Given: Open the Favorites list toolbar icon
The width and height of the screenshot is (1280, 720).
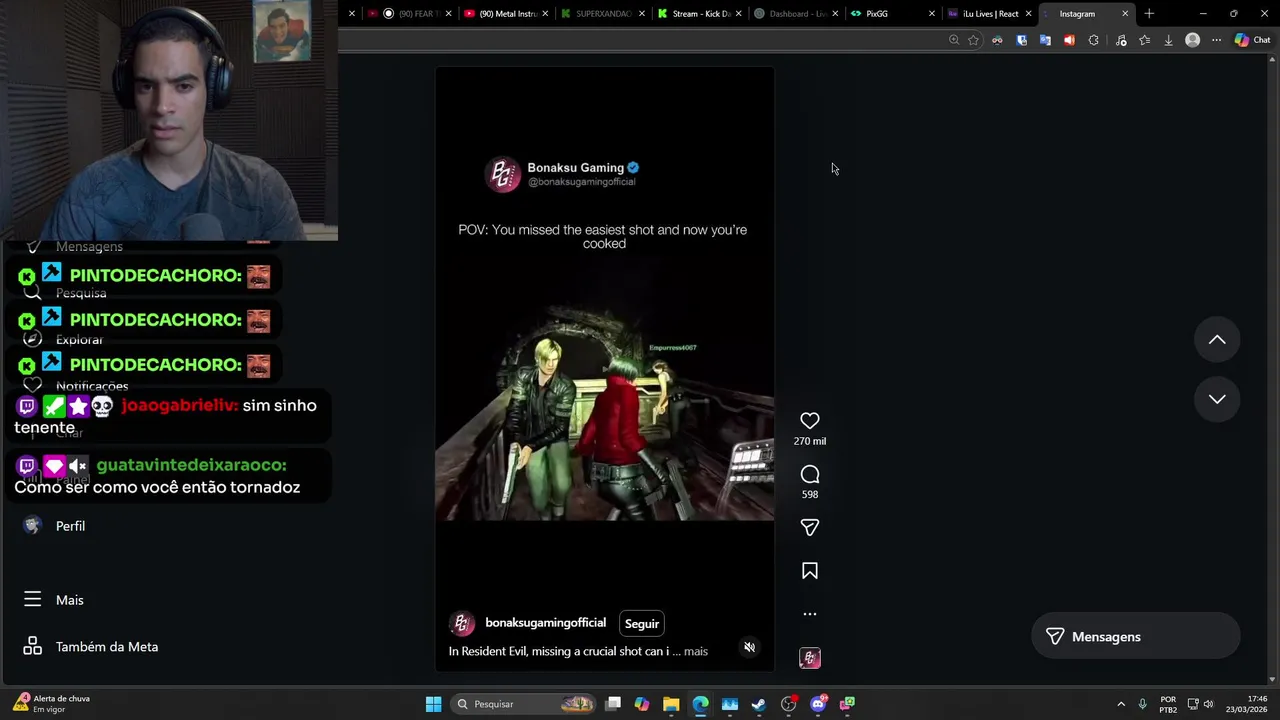Looking at the screenshot, I should (1144, 40).
